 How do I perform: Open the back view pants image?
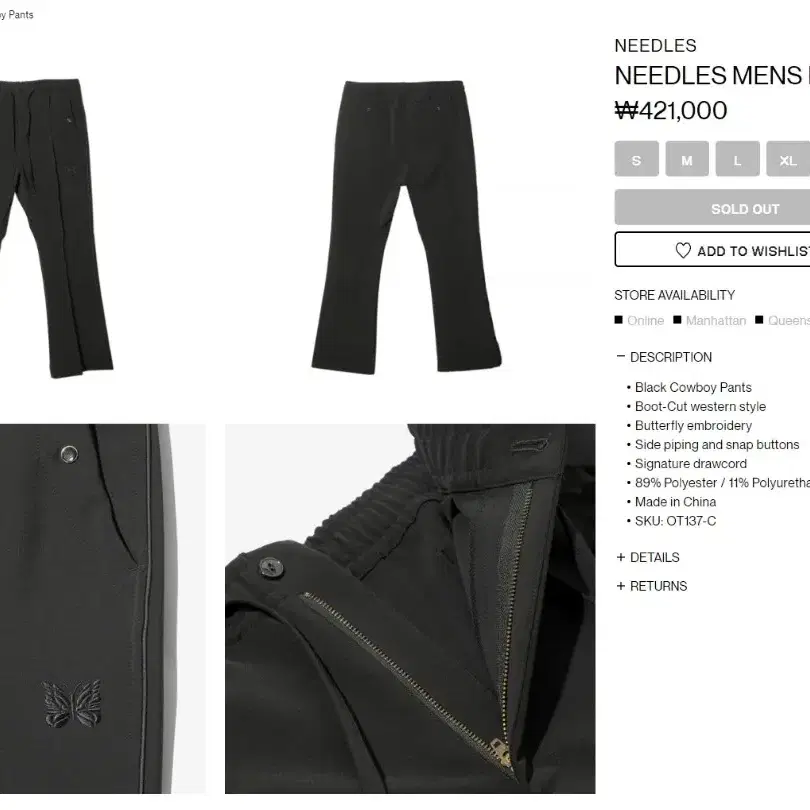coord(406,225)
